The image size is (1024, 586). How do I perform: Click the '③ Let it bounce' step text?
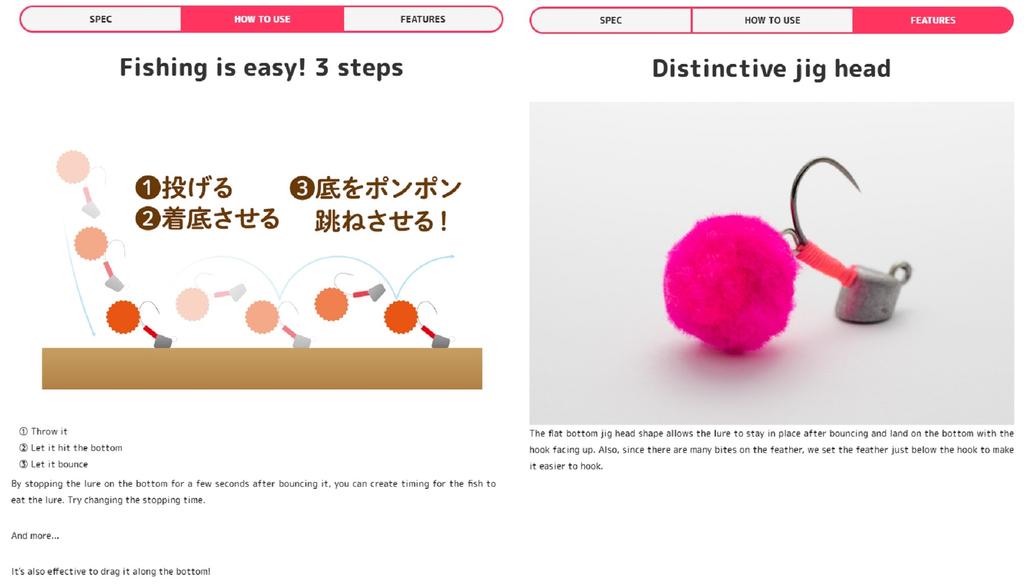pyautogui.click(x=54, y=464)
